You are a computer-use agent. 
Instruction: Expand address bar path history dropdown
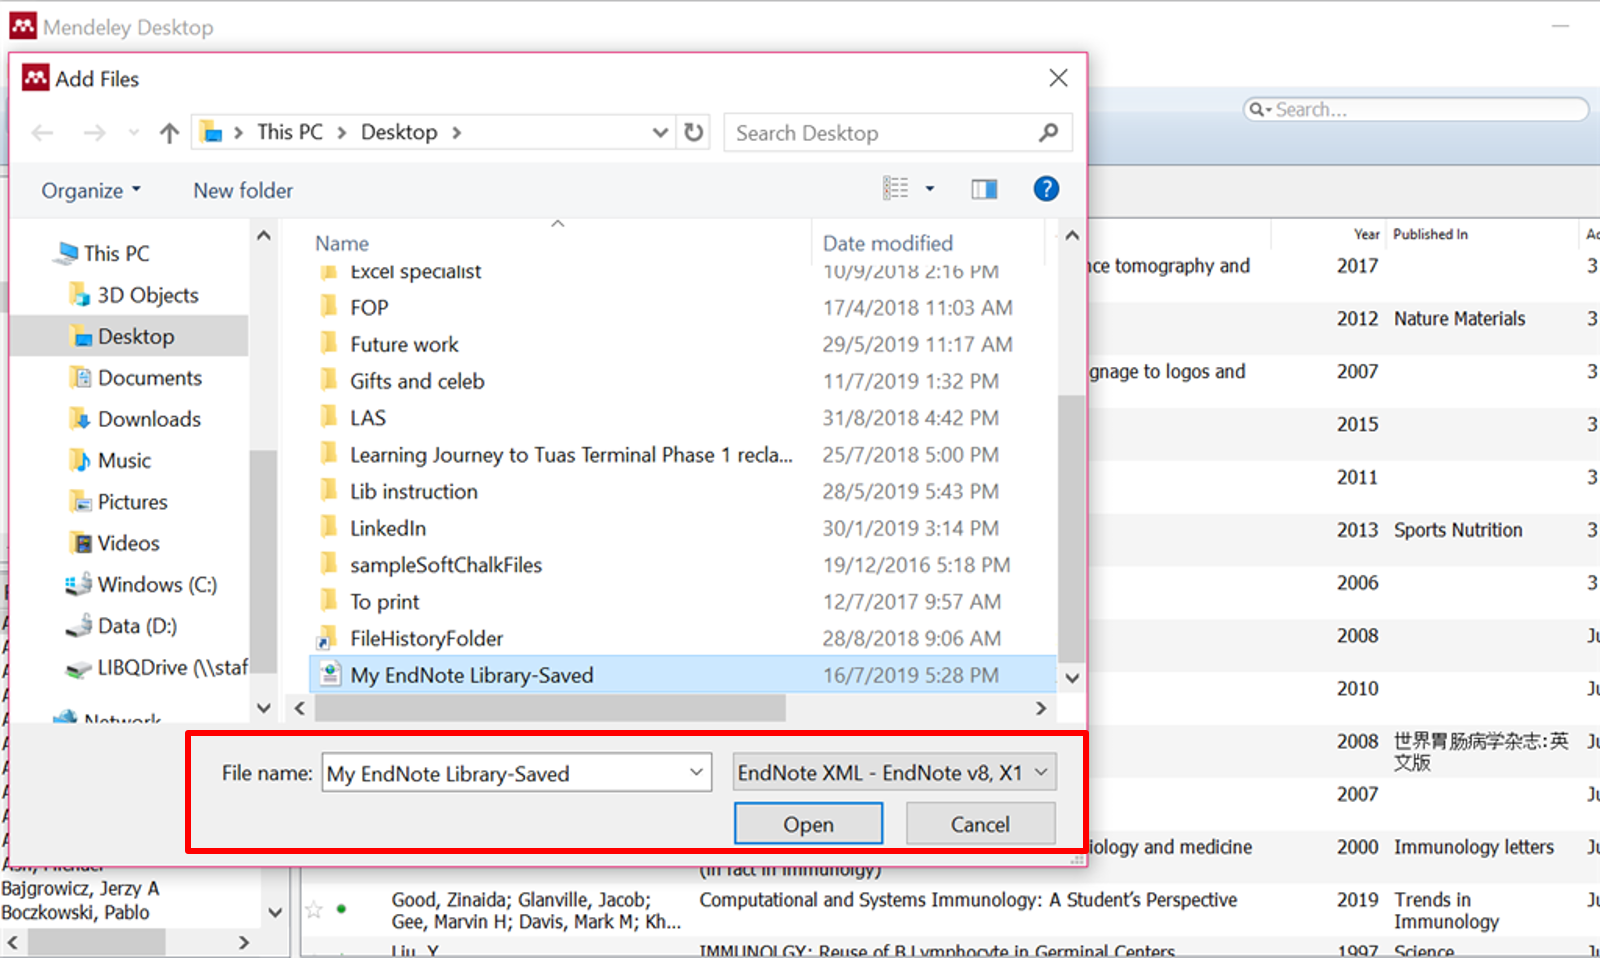click(660, 132)
